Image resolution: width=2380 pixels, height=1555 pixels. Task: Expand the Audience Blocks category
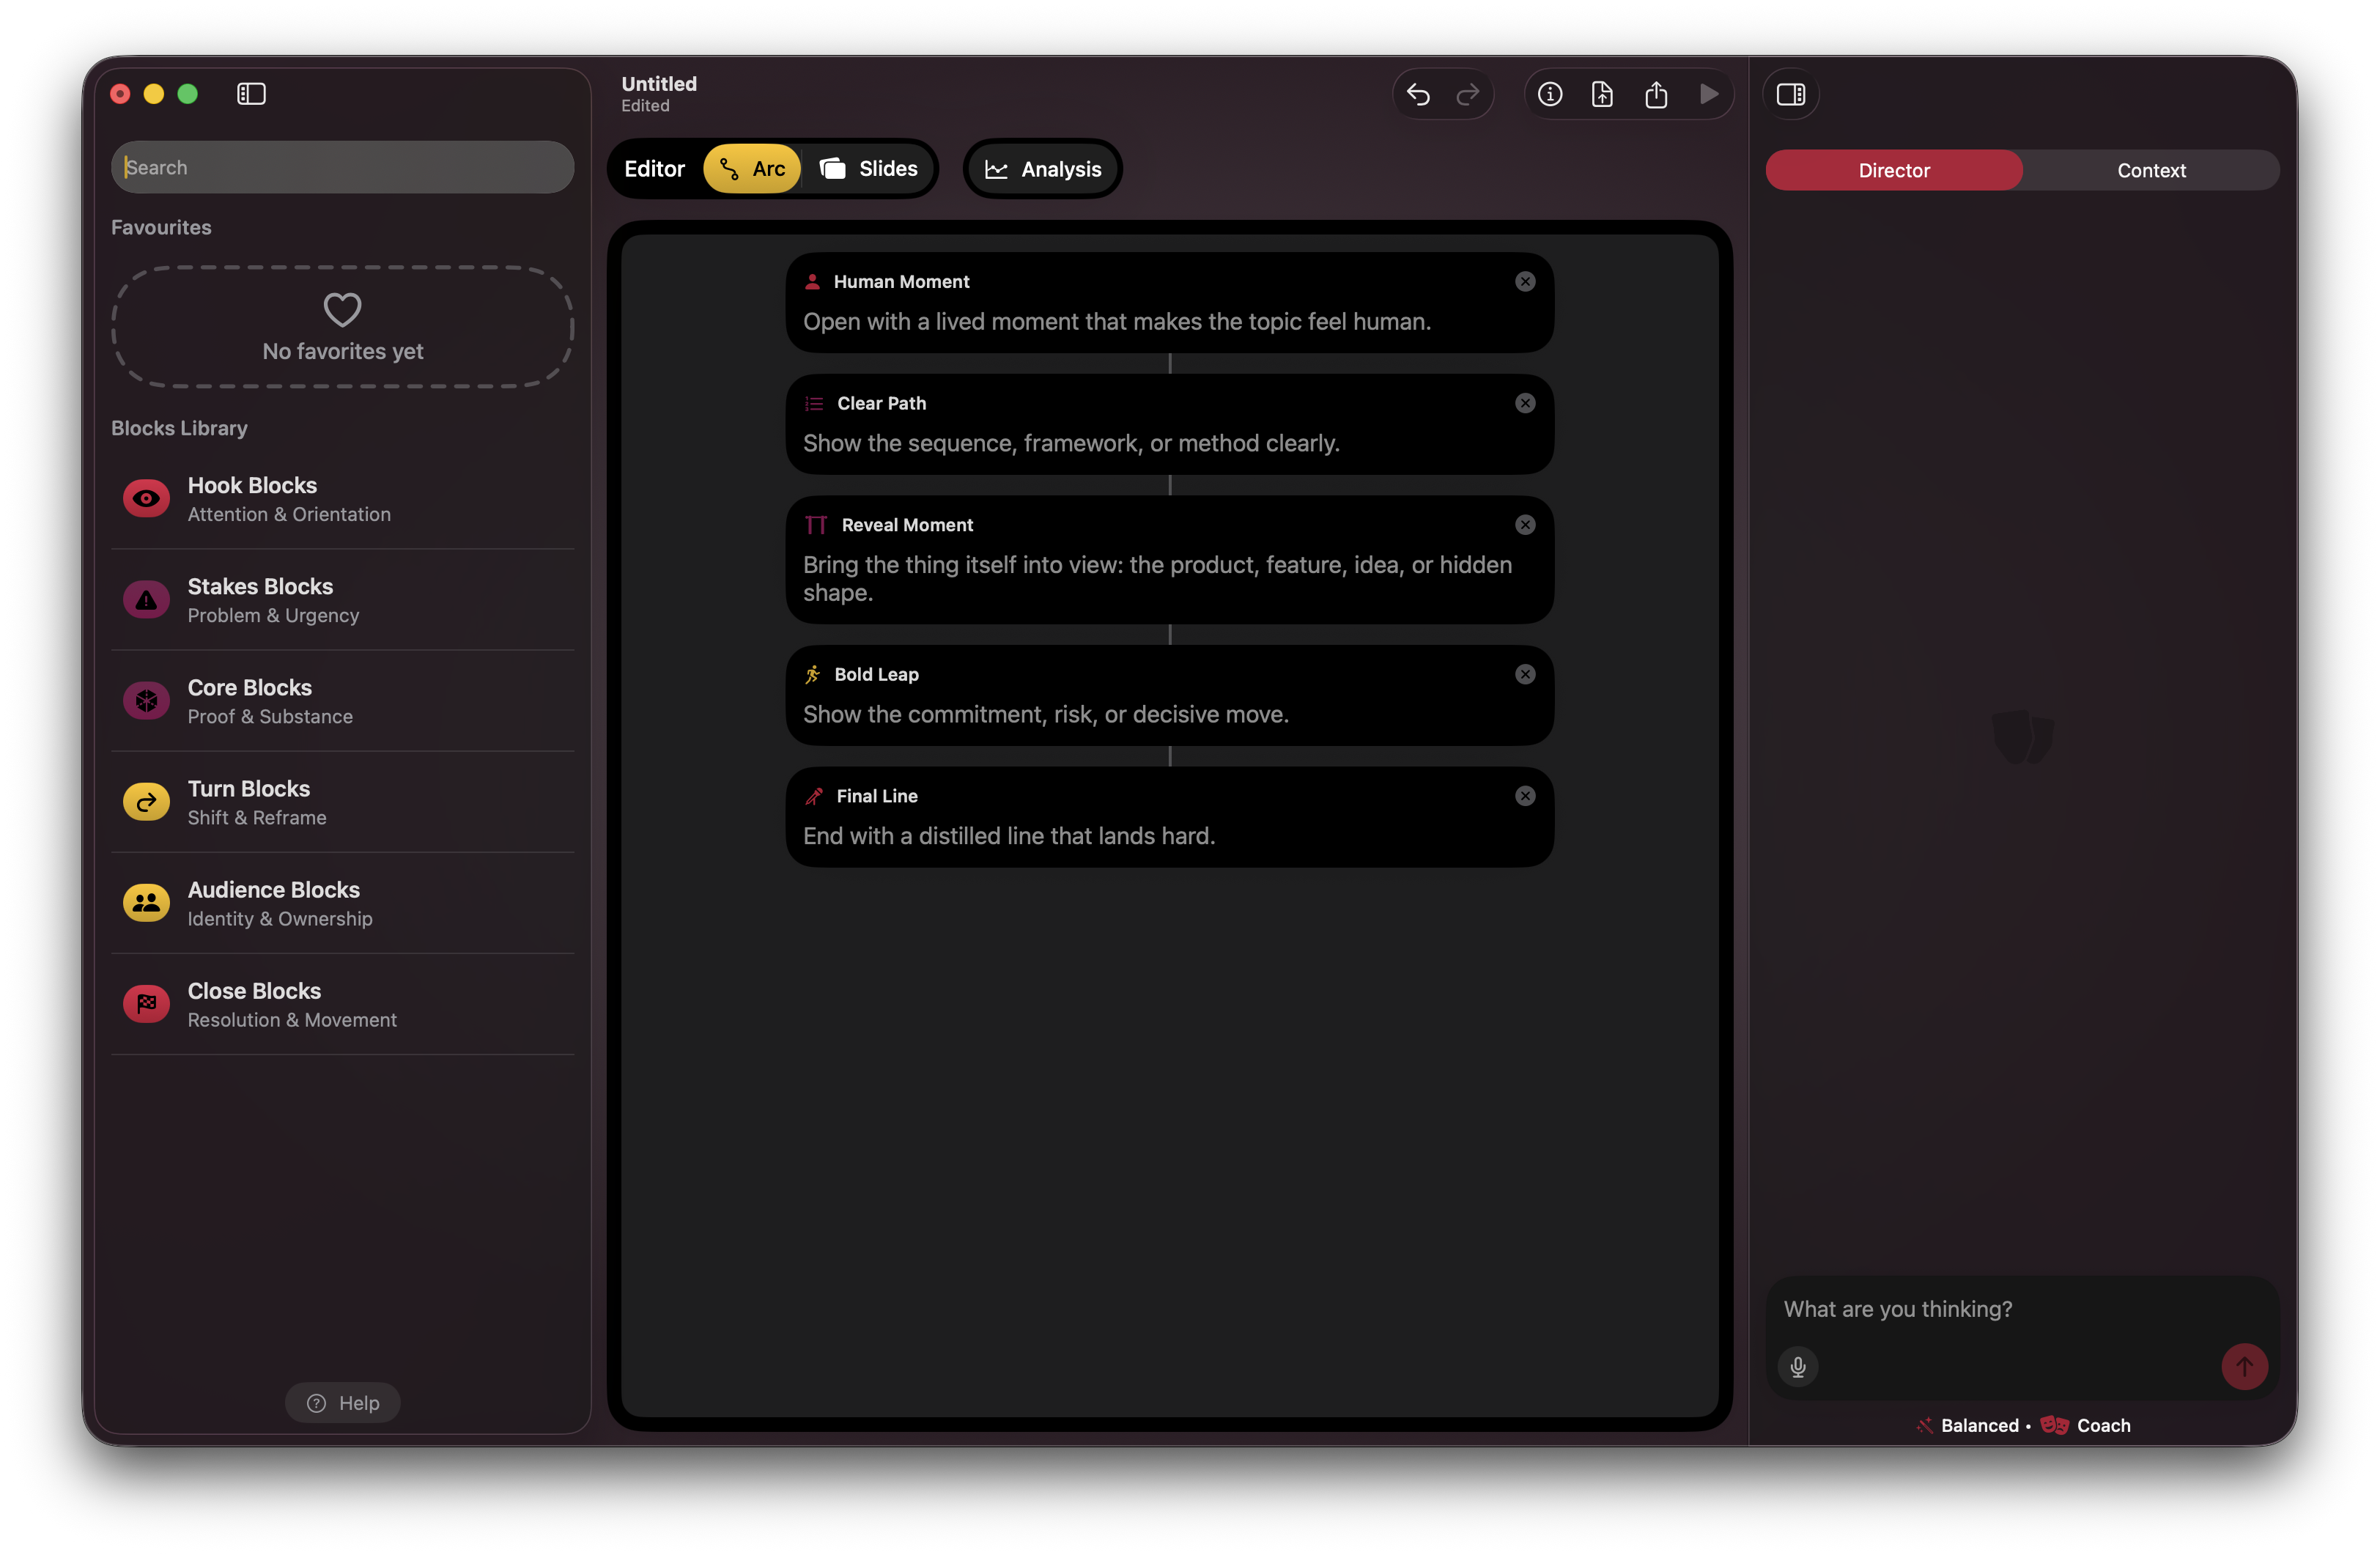click(342, 903)
